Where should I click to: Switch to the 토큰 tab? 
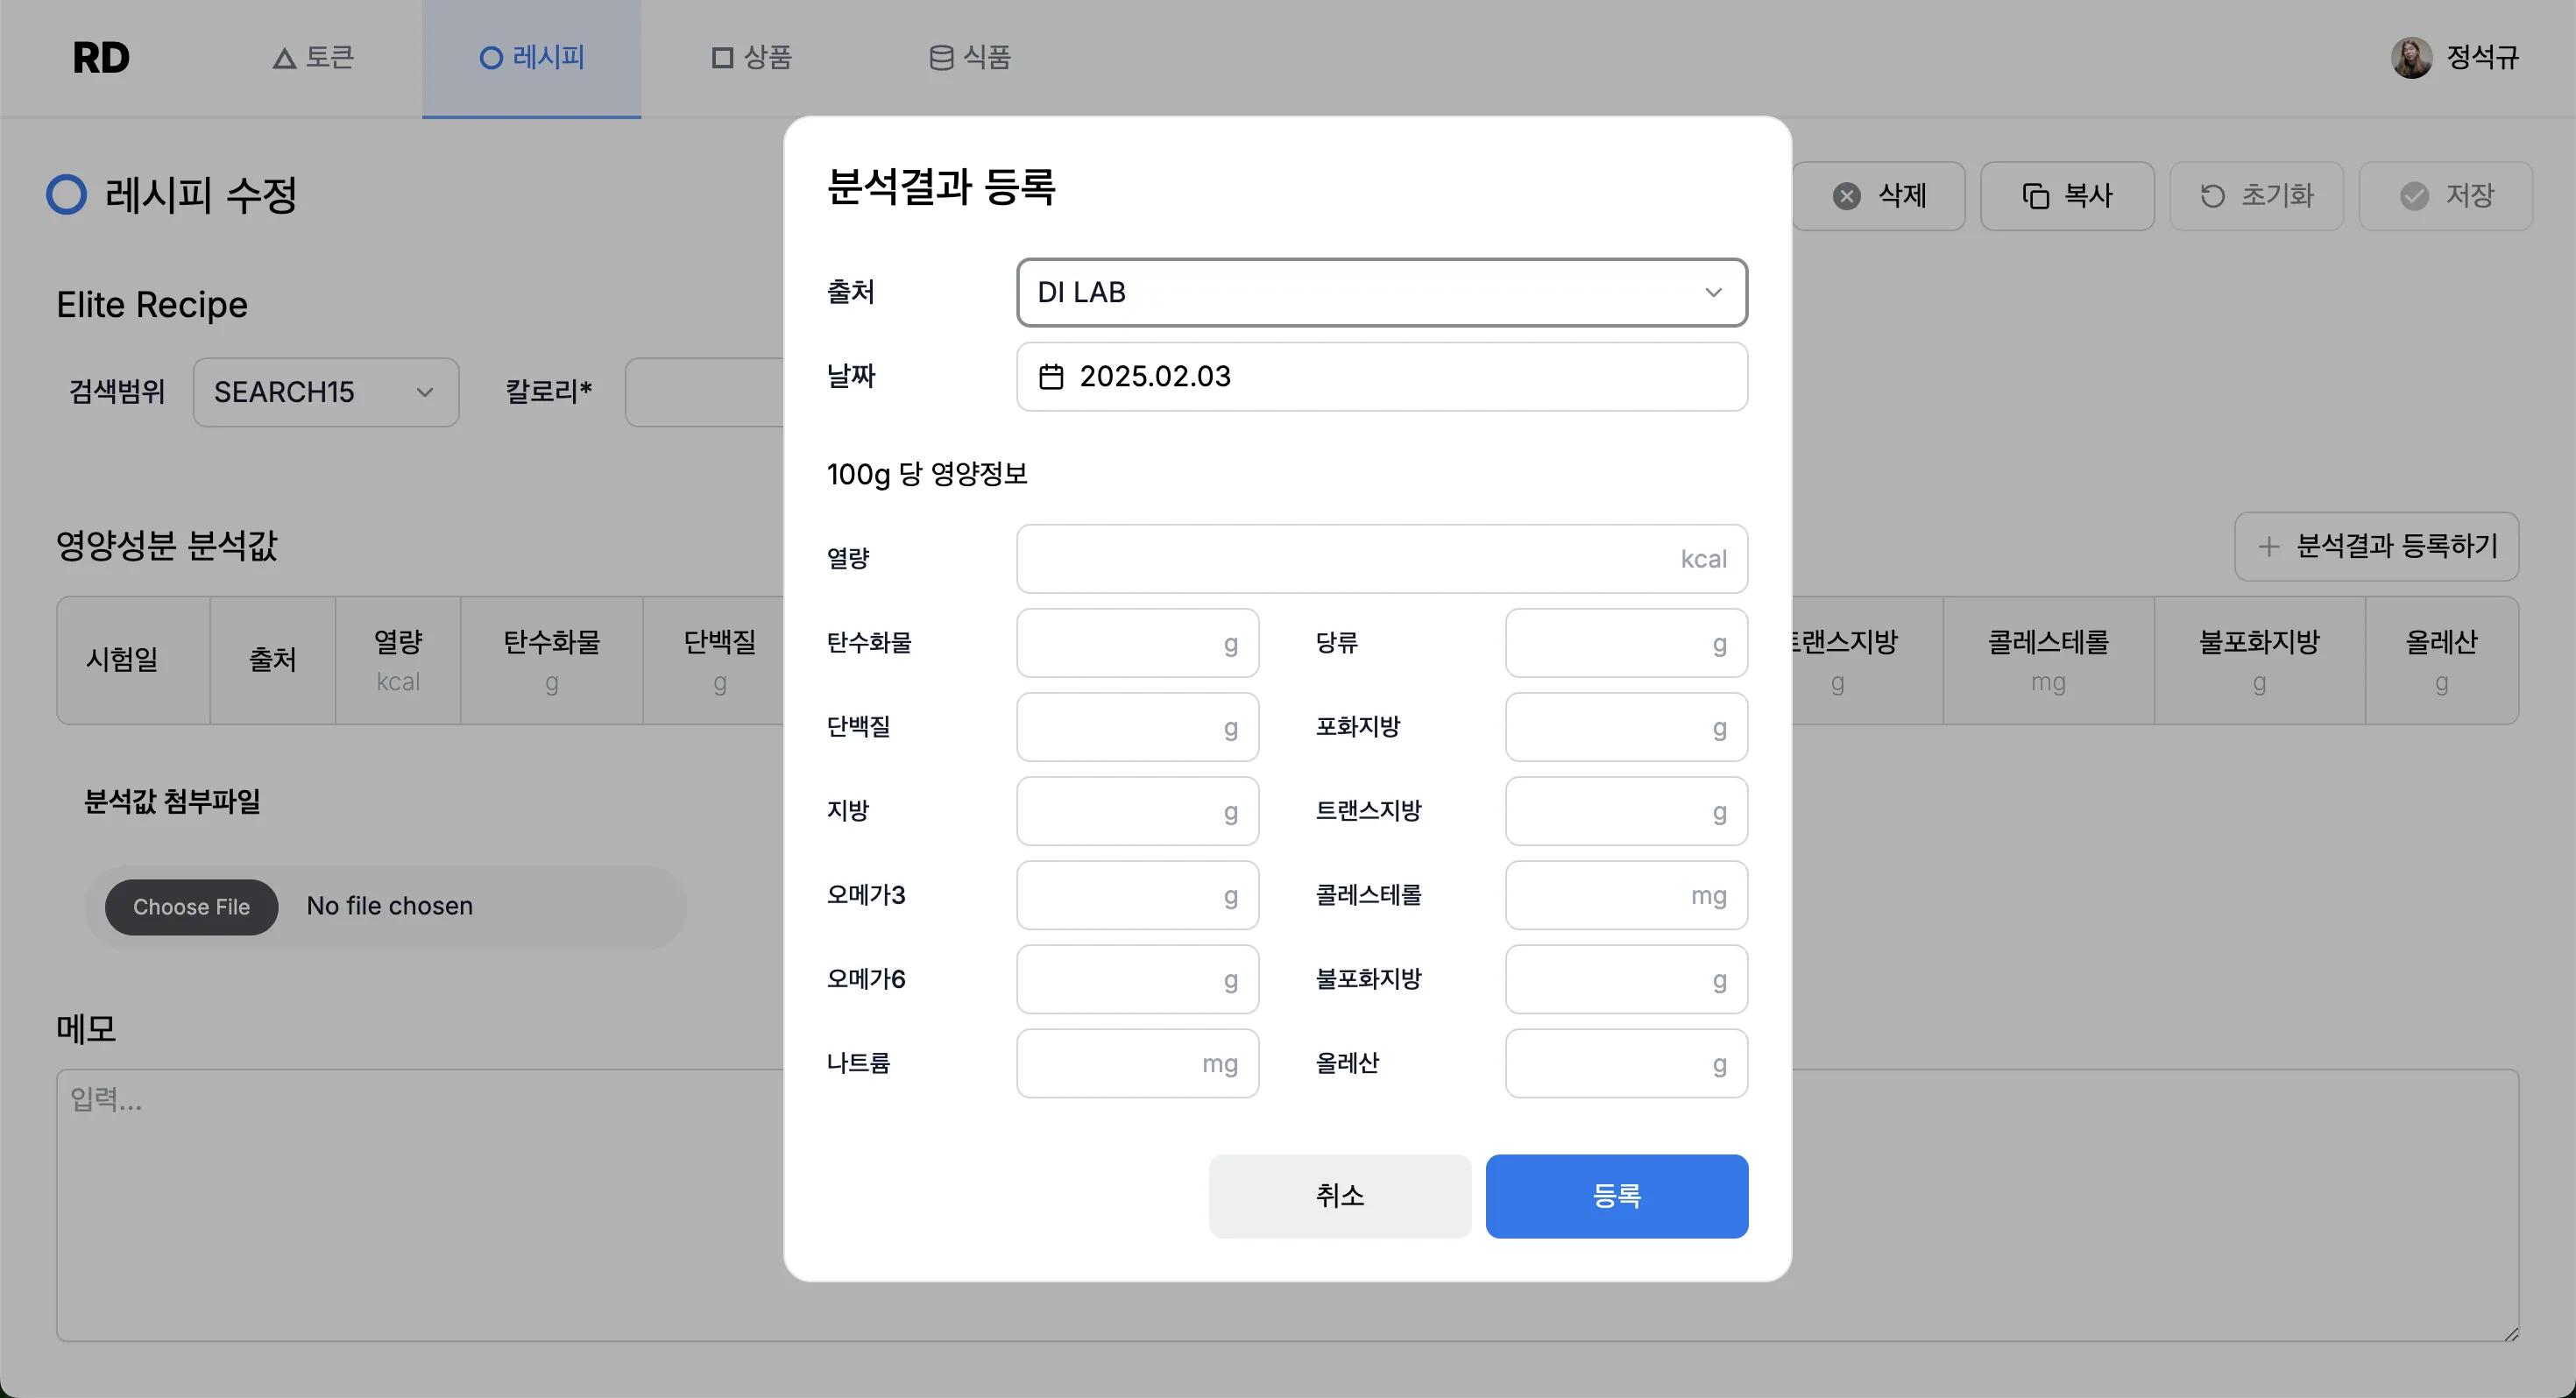click(313, 58)
